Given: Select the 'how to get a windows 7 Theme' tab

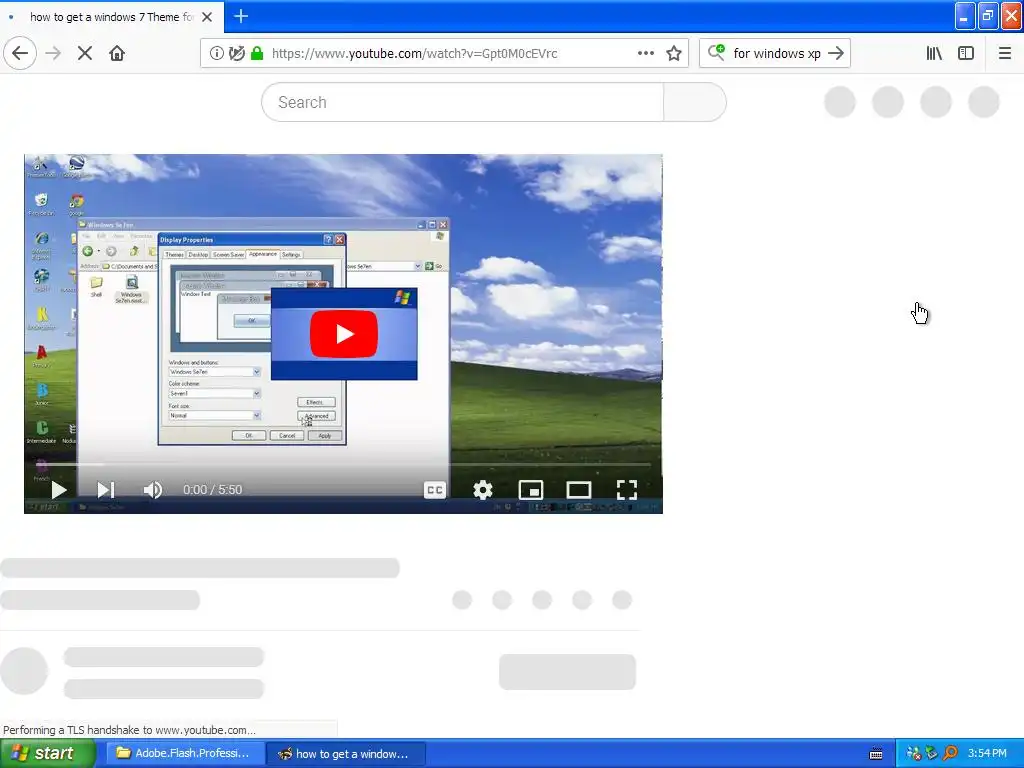Looking at the screenshot, I should tap(112, 17).
